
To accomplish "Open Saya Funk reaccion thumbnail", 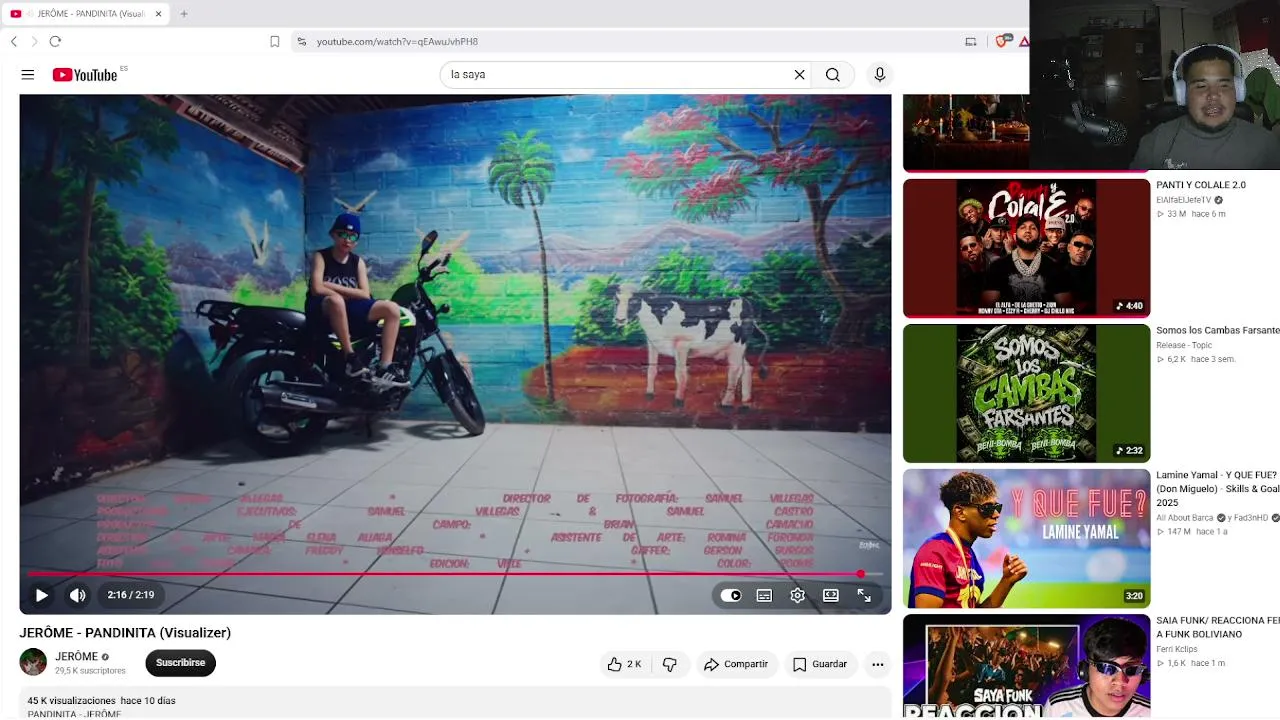I will click(x=1026, y=666).
